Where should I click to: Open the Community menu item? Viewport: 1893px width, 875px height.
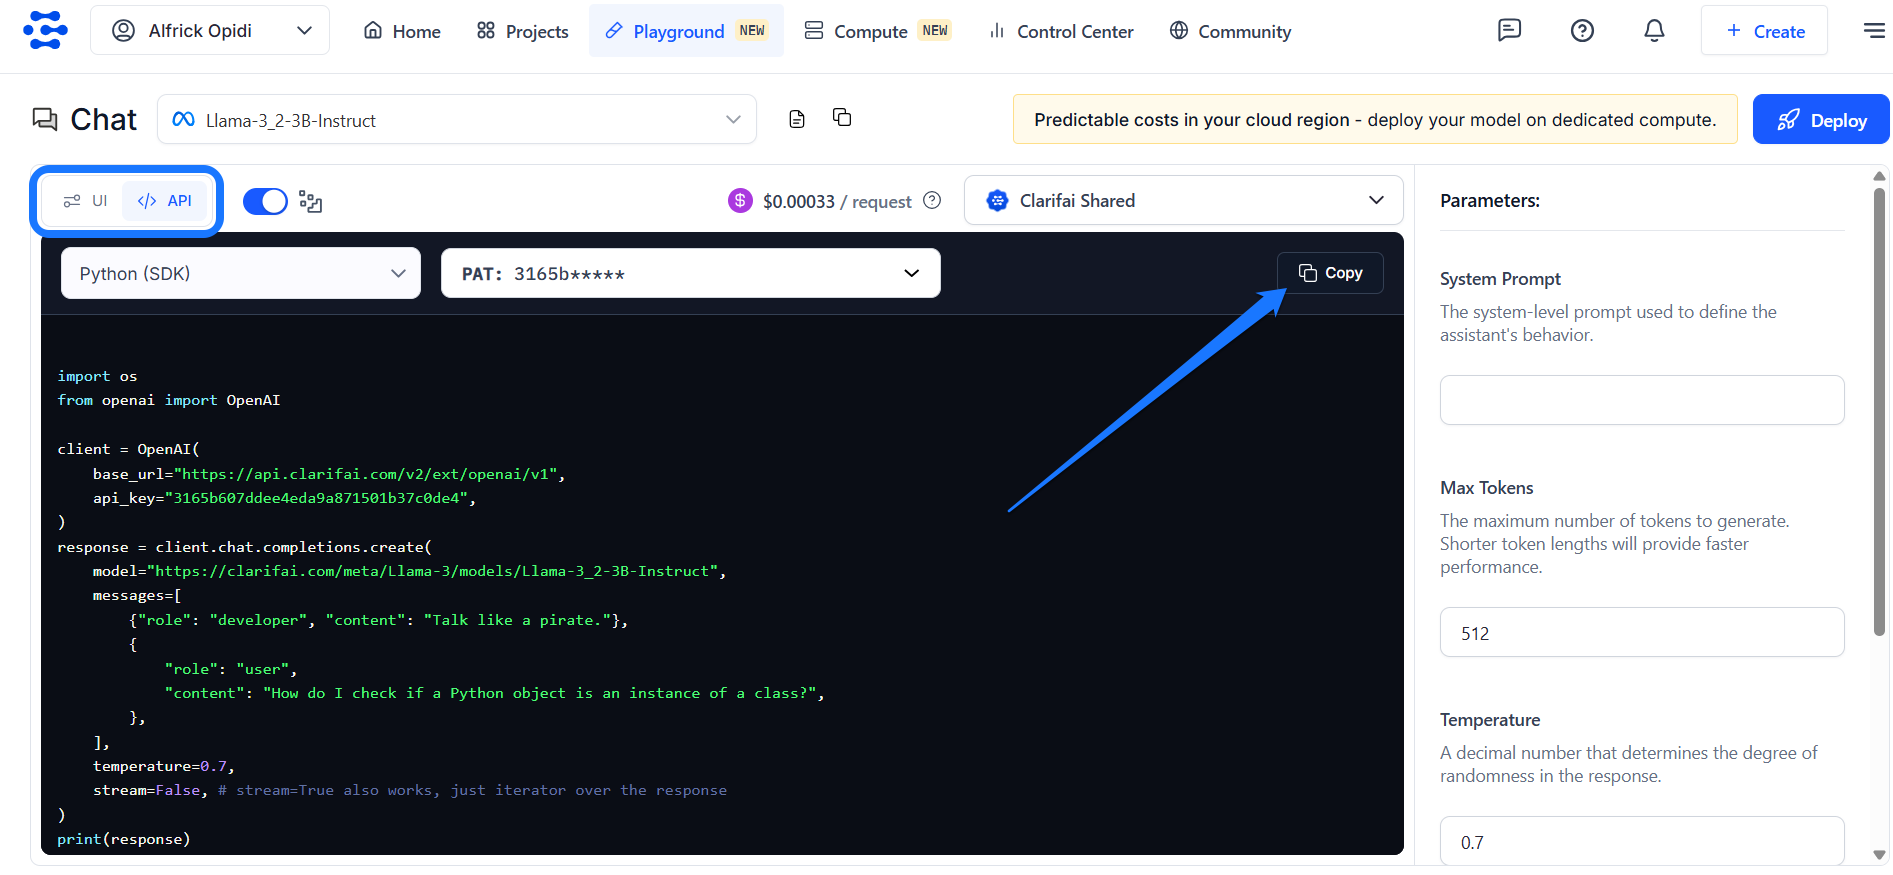point(1231,31)
